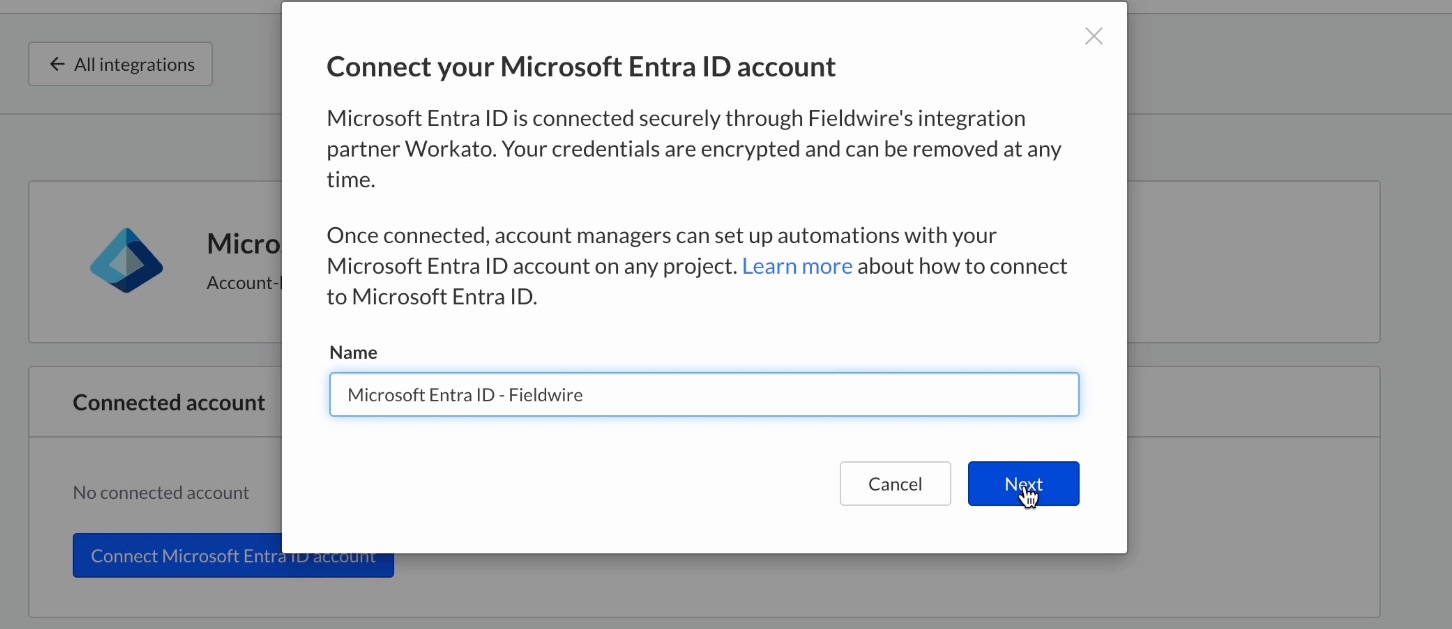Click the No connected account text

(x=161, y=492)
